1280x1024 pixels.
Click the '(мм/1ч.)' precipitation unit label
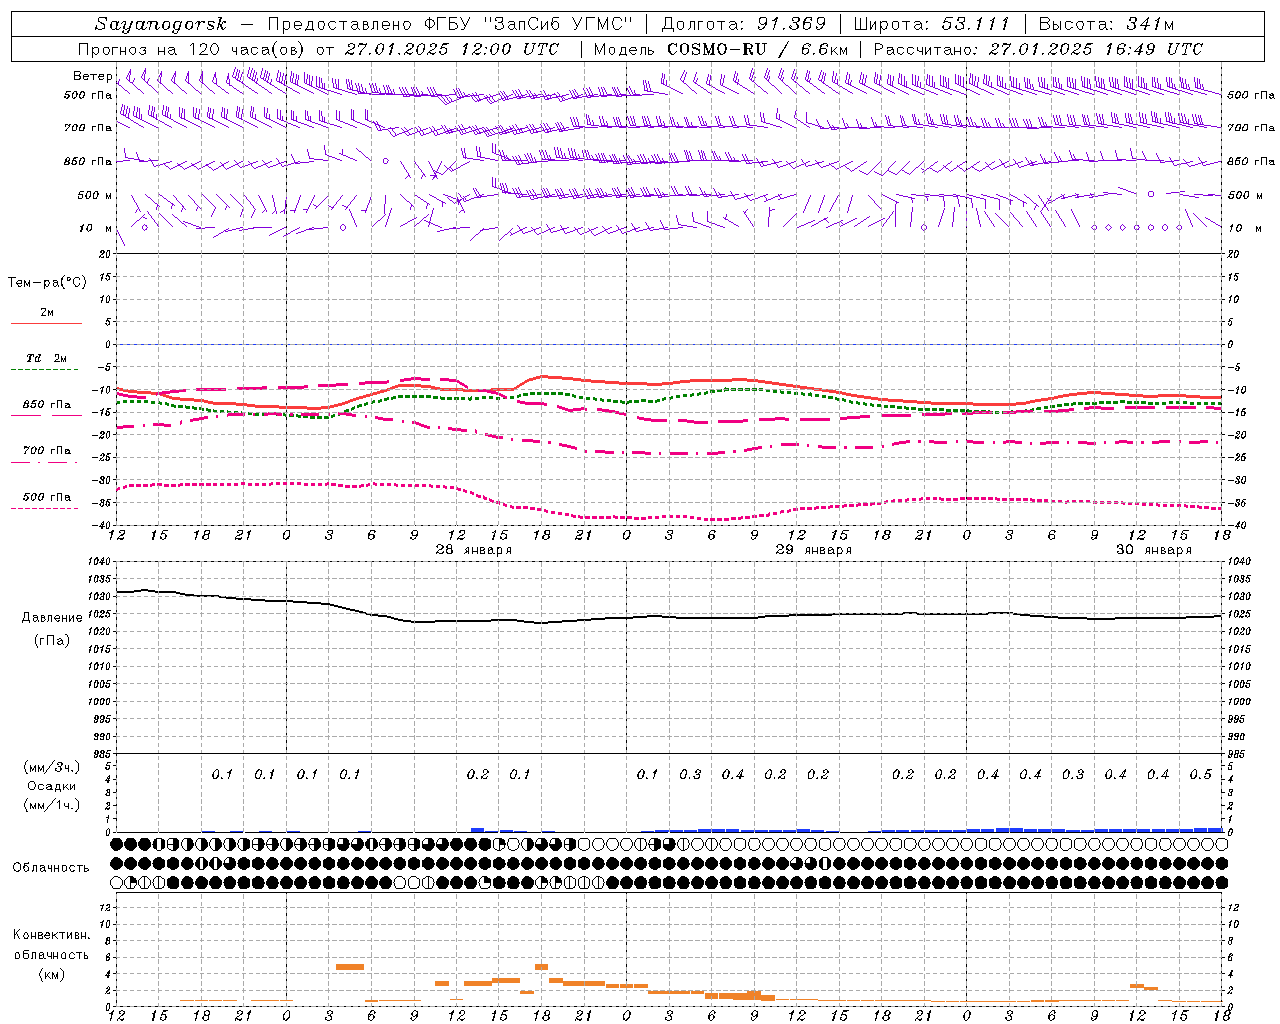click(x=51, y=805)
